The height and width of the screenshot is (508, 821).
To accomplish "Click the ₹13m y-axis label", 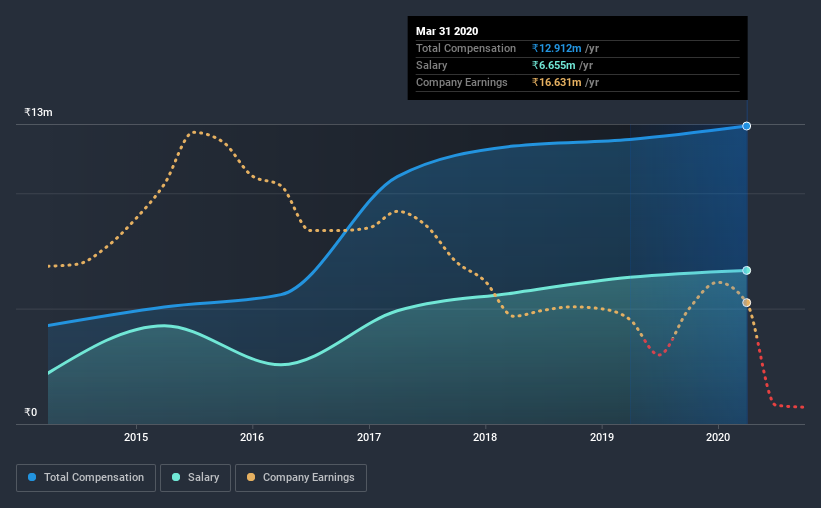I will coord(38,112).
